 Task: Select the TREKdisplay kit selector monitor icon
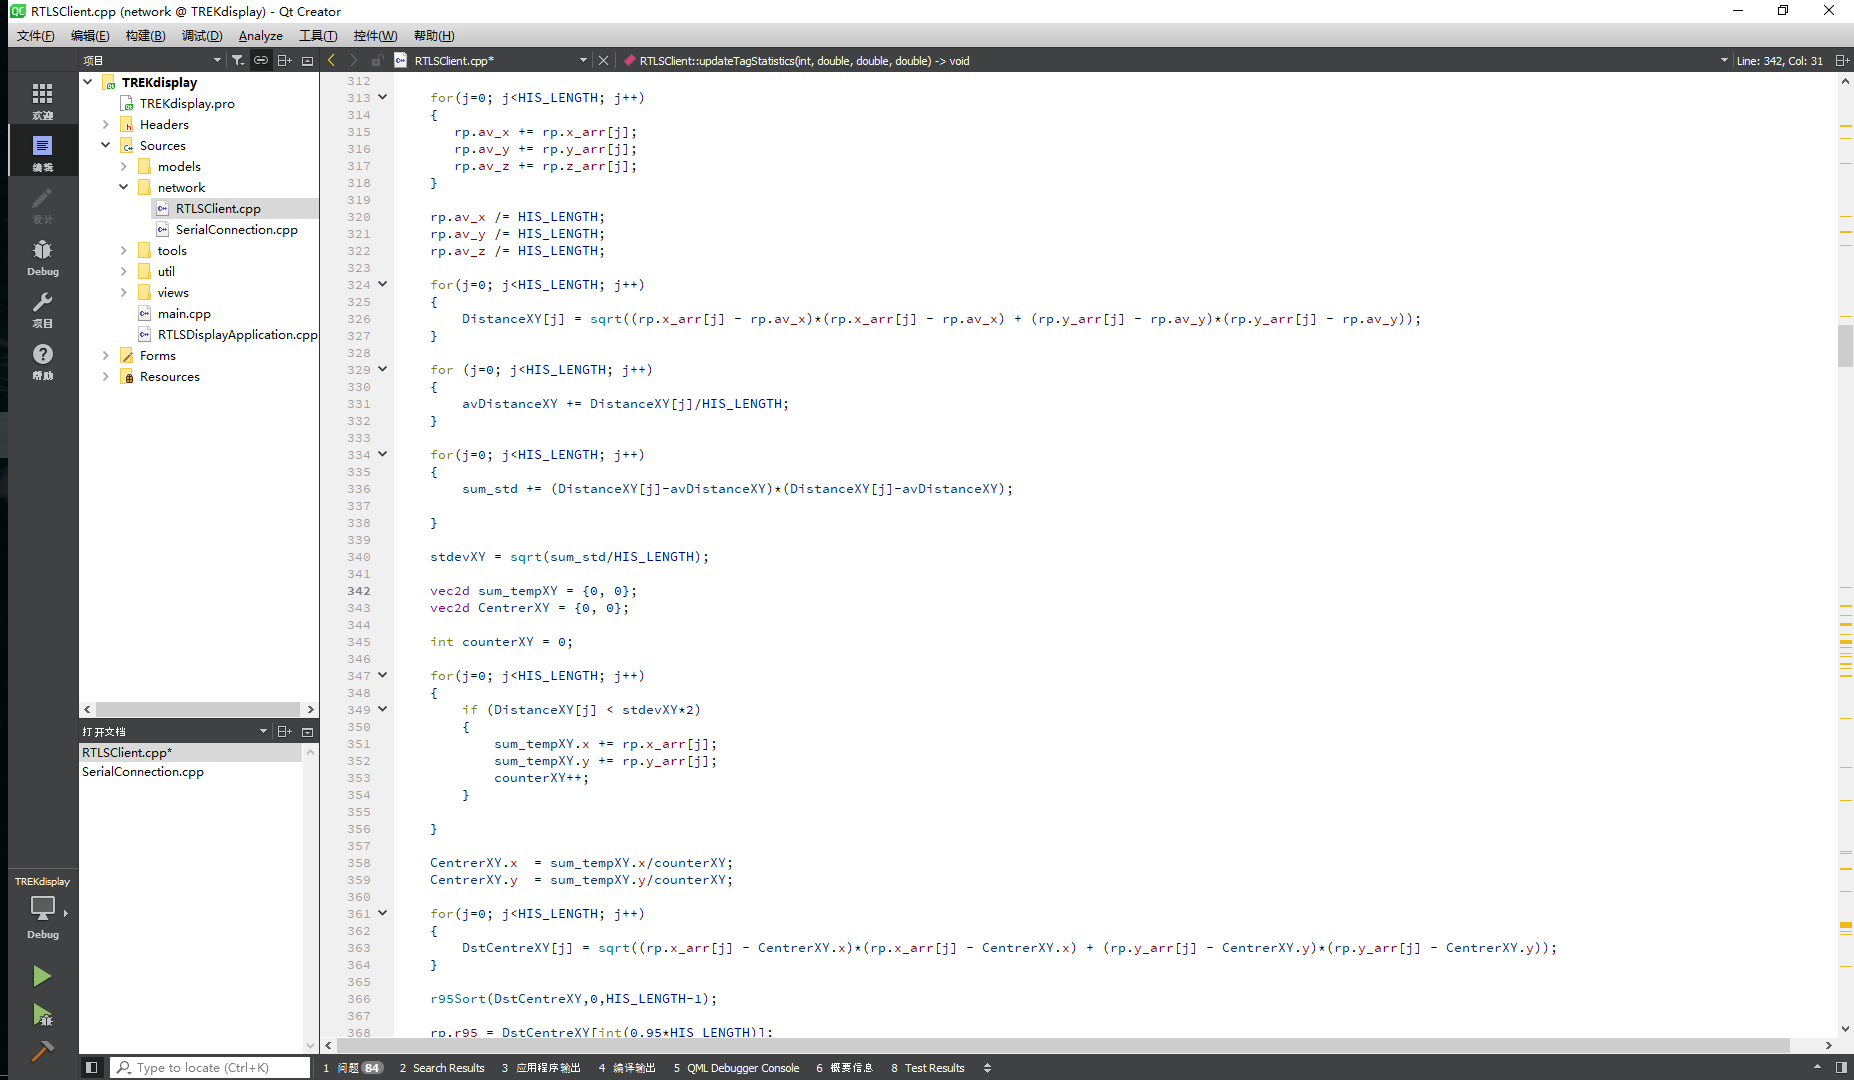tap(42, 908)
